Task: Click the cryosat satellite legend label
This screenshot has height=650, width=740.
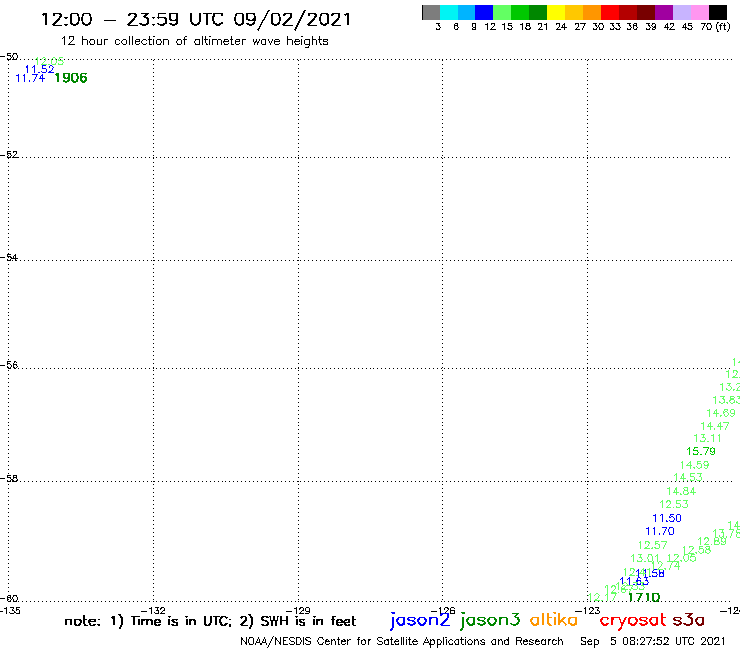Action: (633, 621)
